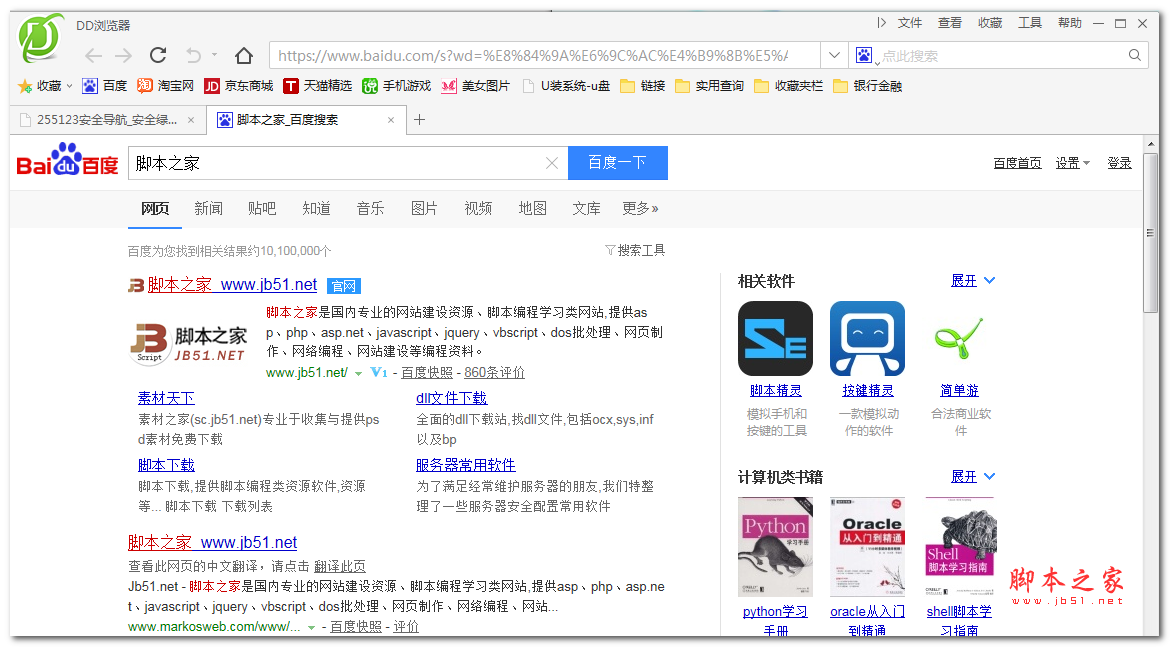Go back to the previous page
This screenshot has width=1170, height=647.
pos(93,56)
